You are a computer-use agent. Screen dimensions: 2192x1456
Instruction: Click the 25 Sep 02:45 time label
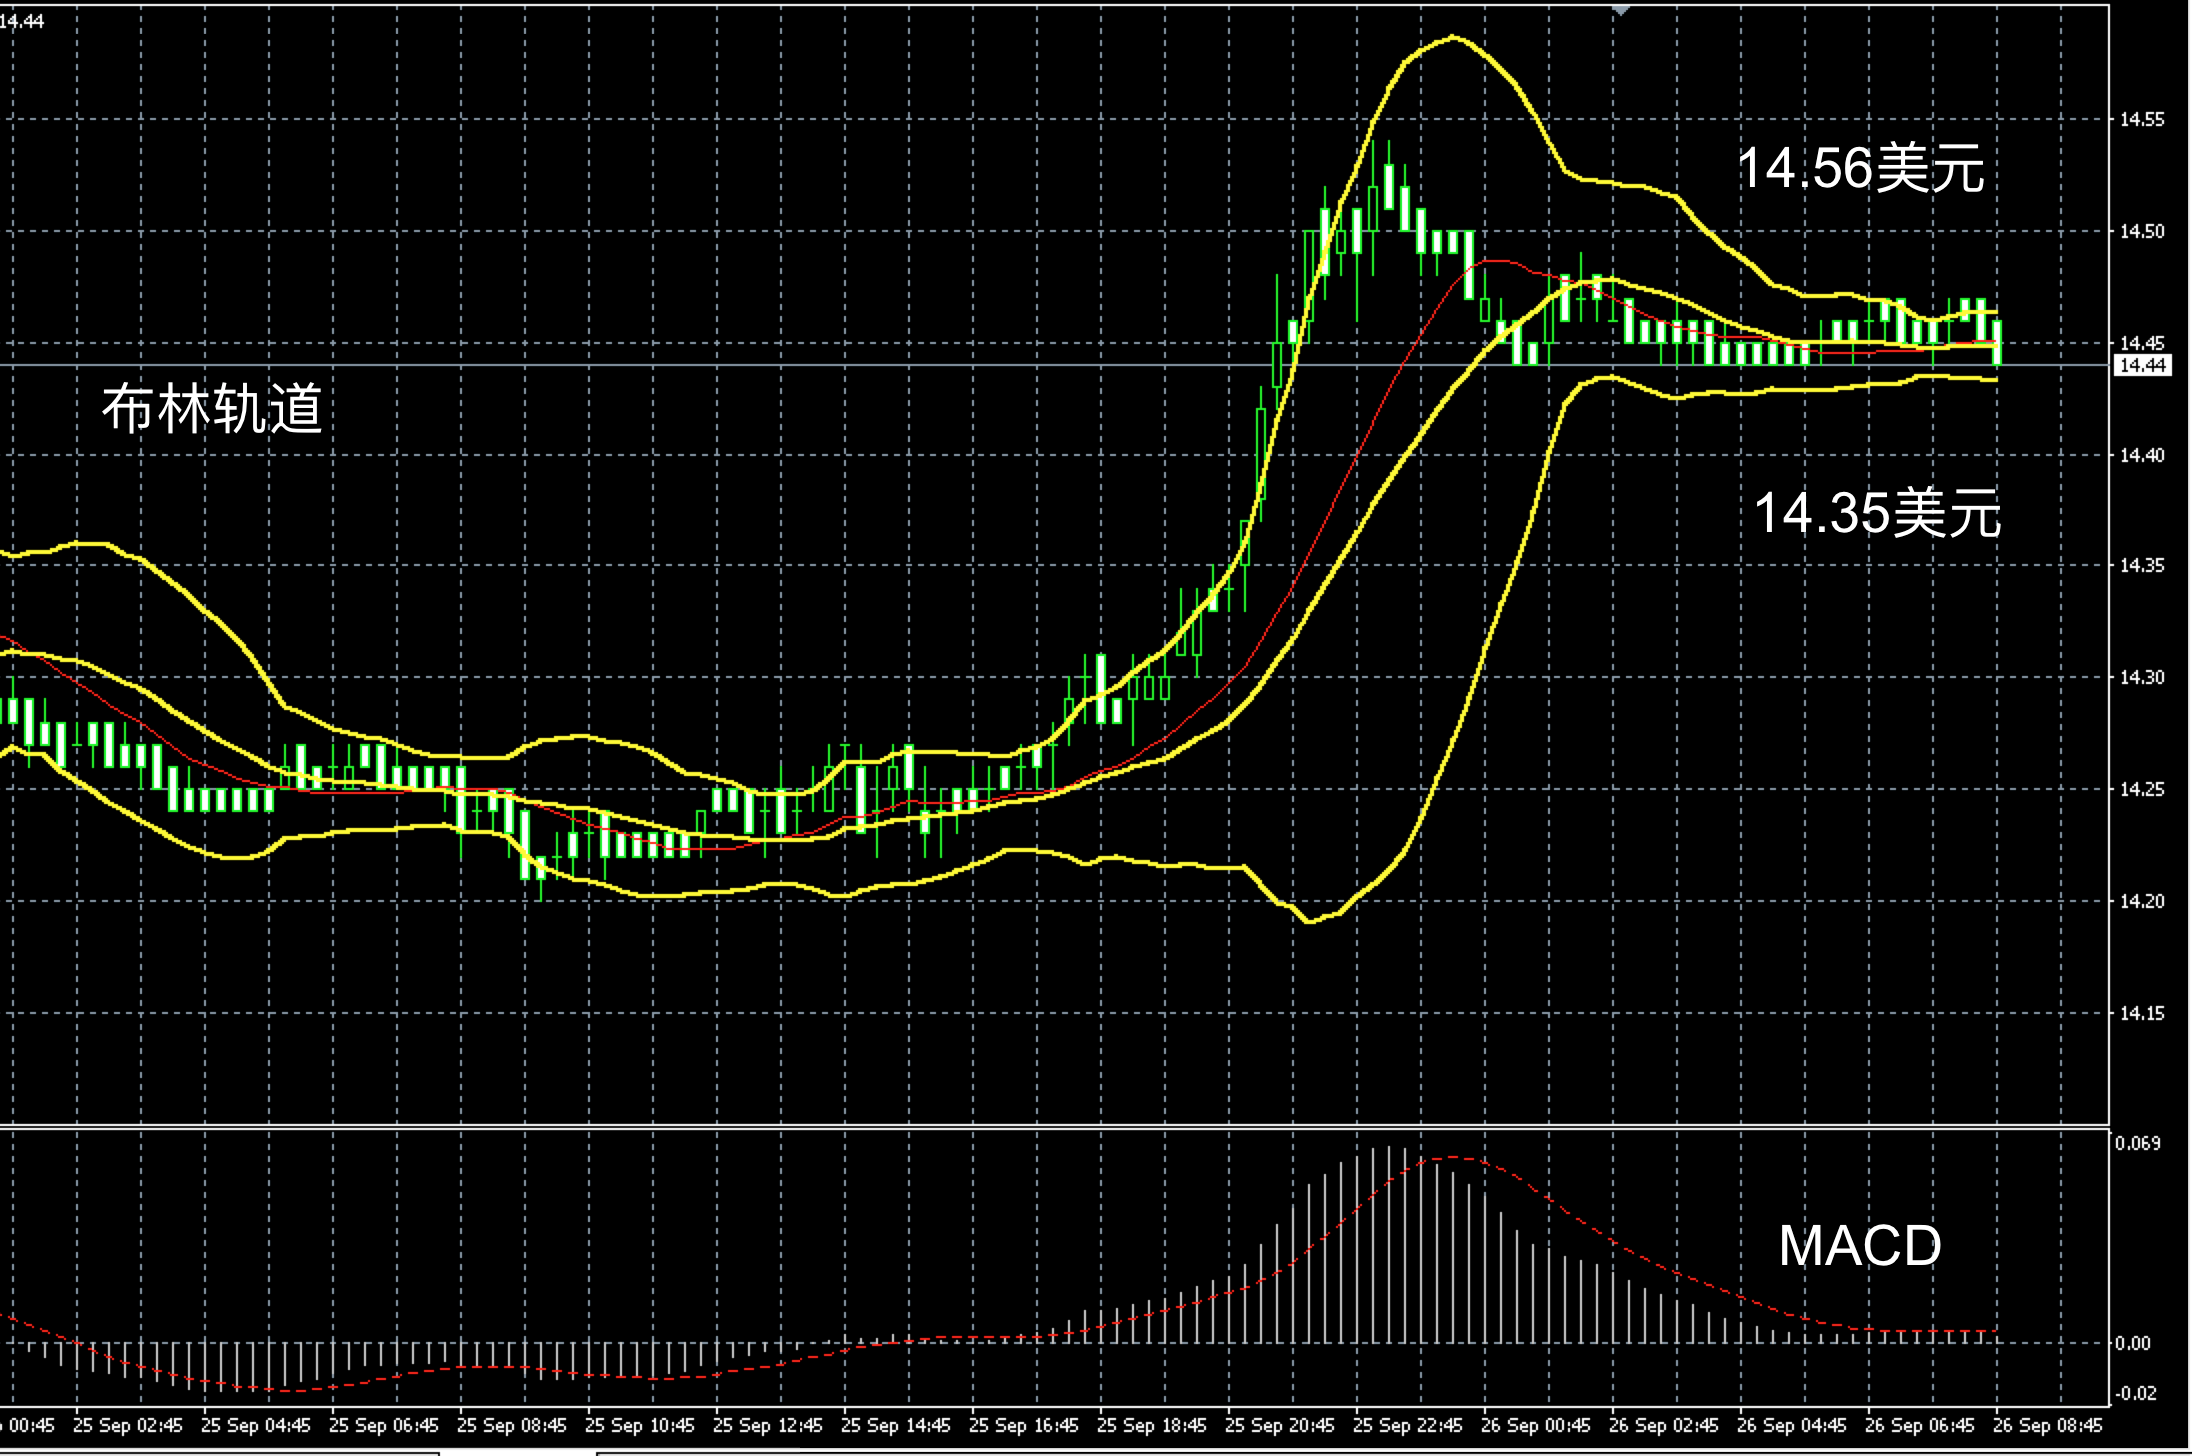tap(128, 1426)
